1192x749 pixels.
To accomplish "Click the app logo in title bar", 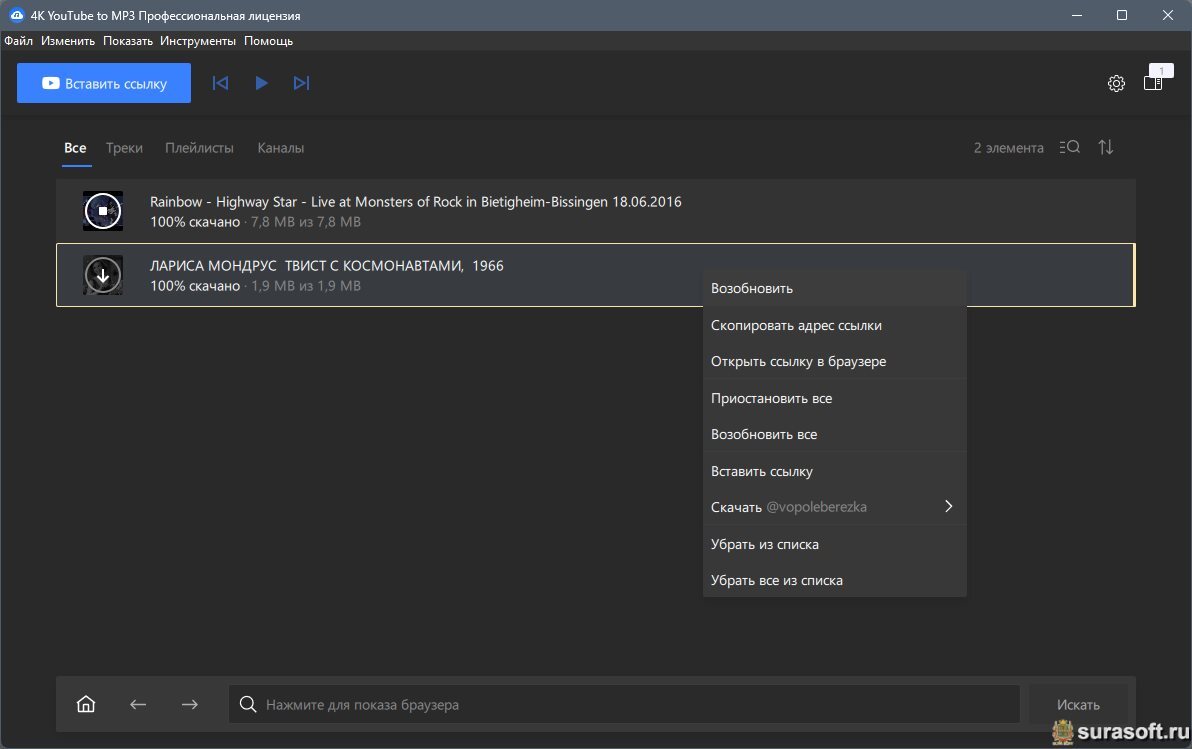I will (16, 15).
